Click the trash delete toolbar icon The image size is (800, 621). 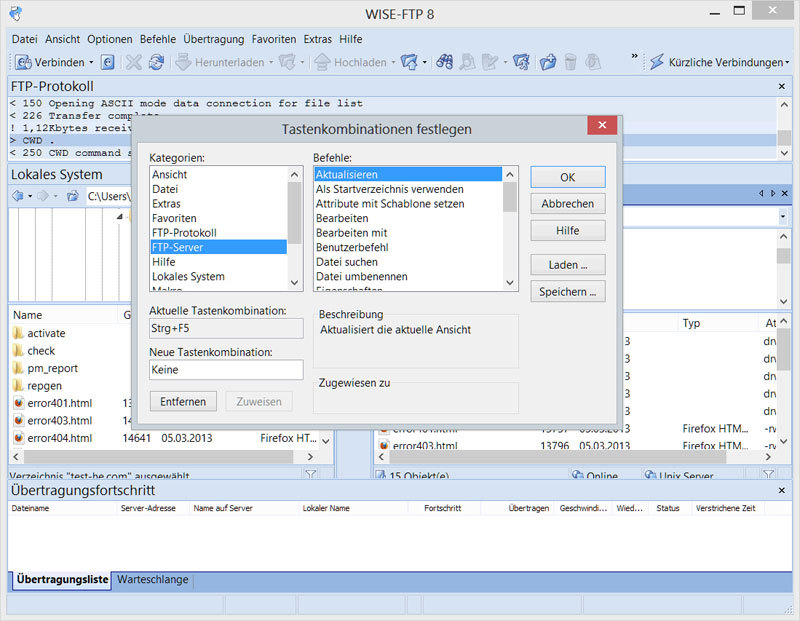(570, 62)
